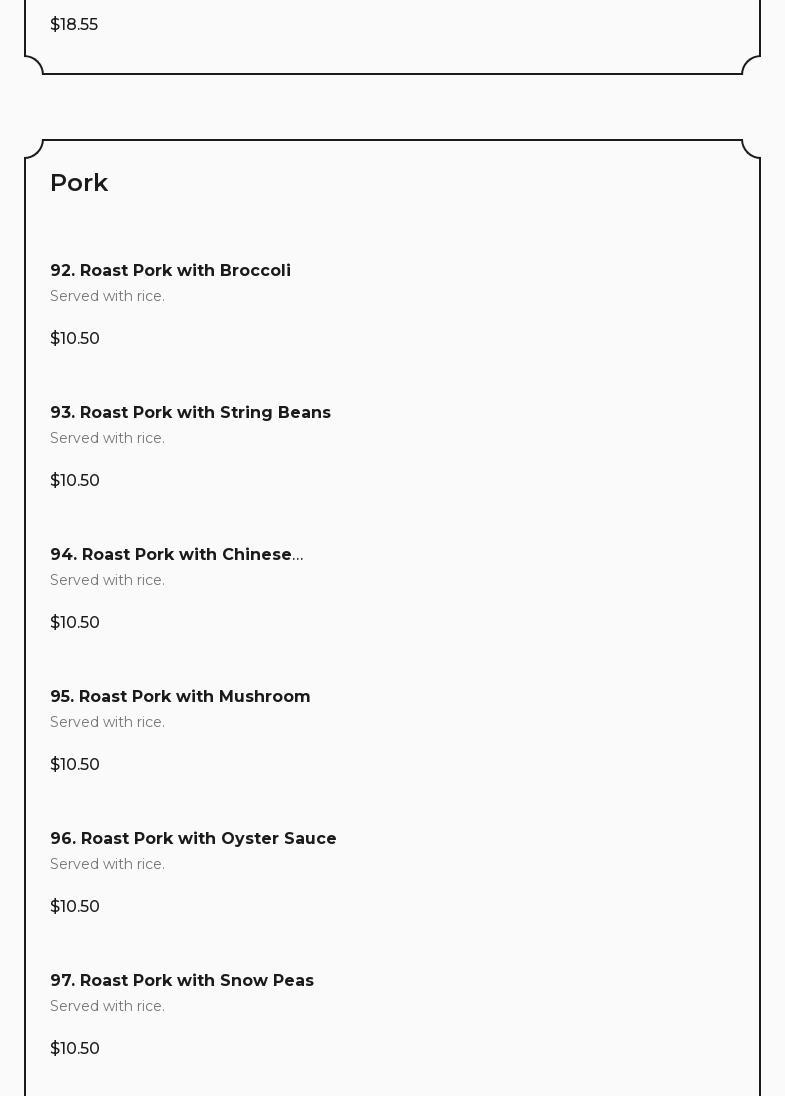This screenshot has width=785, height=1096.
Task: Choose 95. Roast Pork with Mushroom
Action: pyautogui.click(x=180, y=696)
